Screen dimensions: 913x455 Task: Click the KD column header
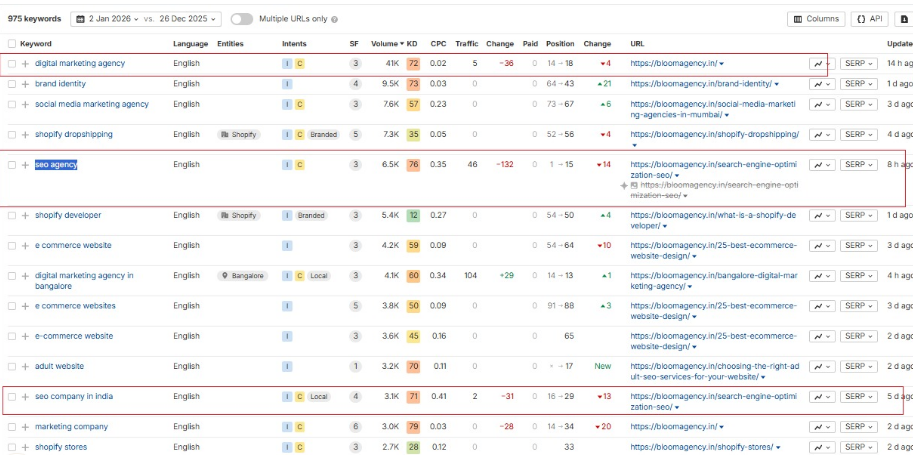412,44
